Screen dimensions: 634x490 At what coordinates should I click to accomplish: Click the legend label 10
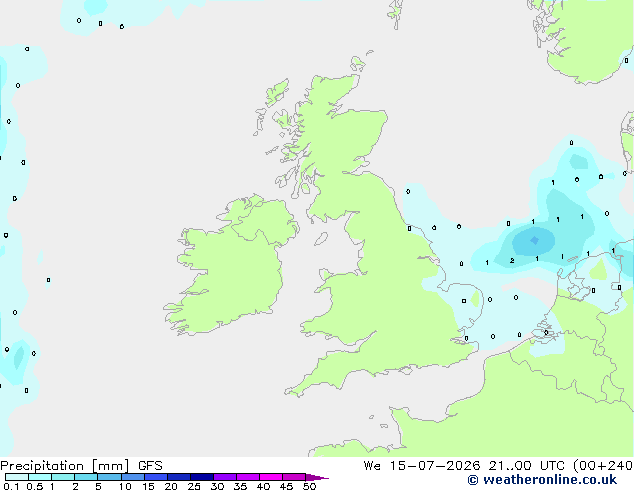point(125,486)
